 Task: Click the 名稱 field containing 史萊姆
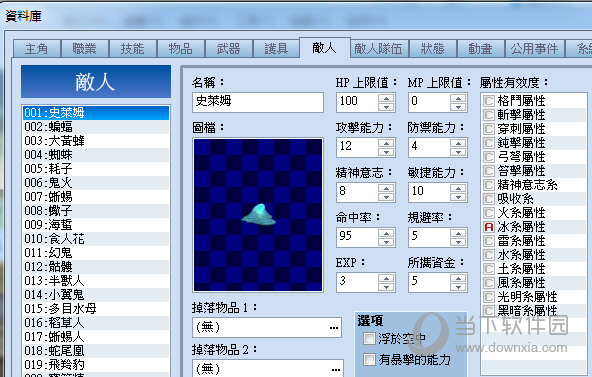click(x=258, y=102)
